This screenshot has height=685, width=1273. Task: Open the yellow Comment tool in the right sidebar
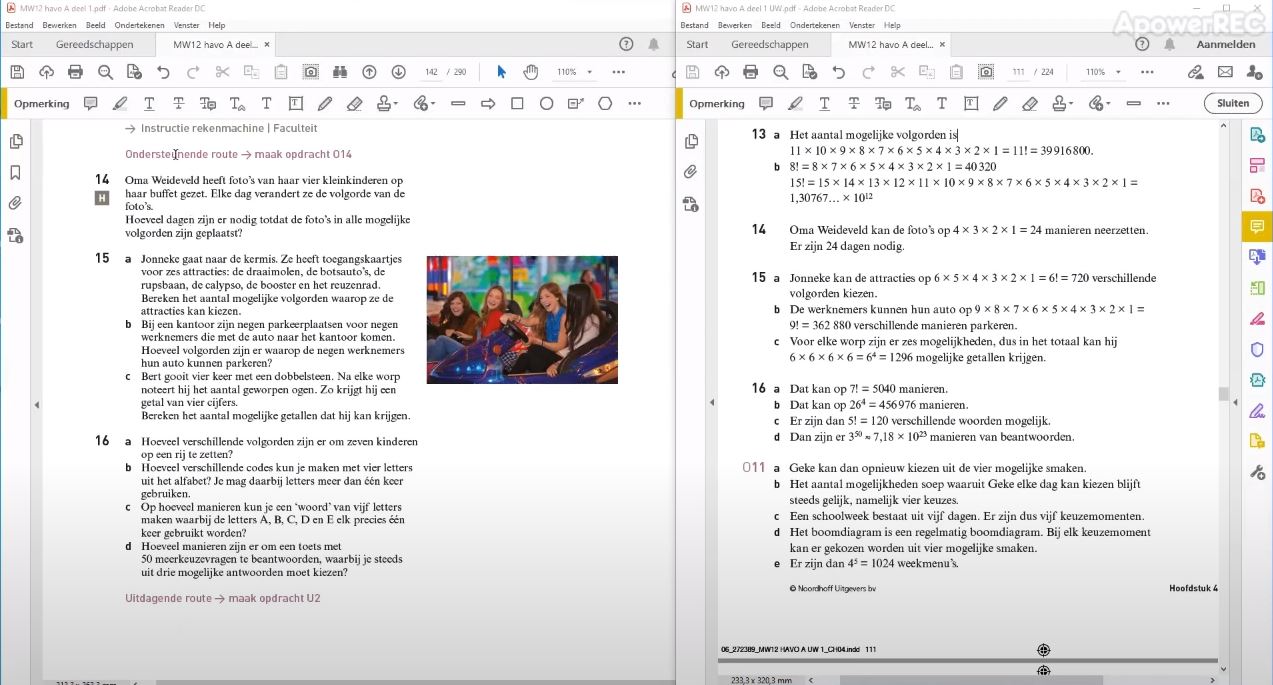[1257, 227]
